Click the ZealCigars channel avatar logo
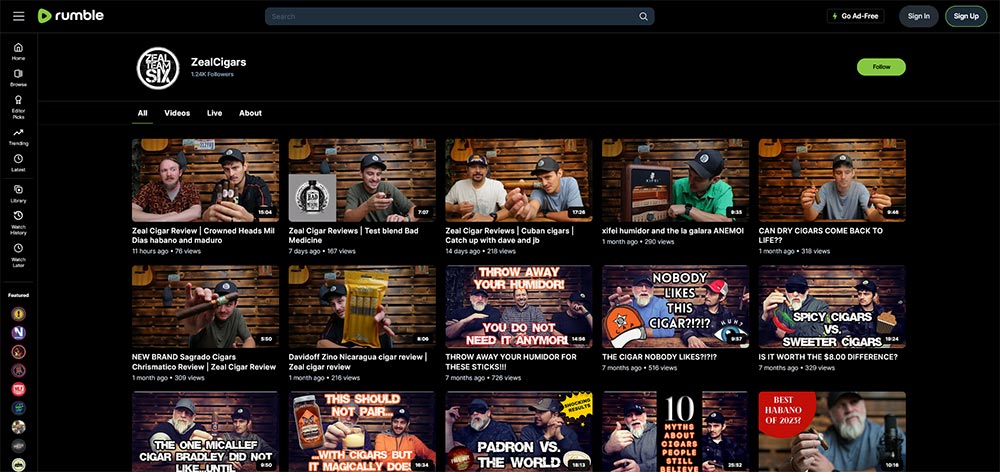Screen dimensions: 1000x472 click(x=158, y=68)
